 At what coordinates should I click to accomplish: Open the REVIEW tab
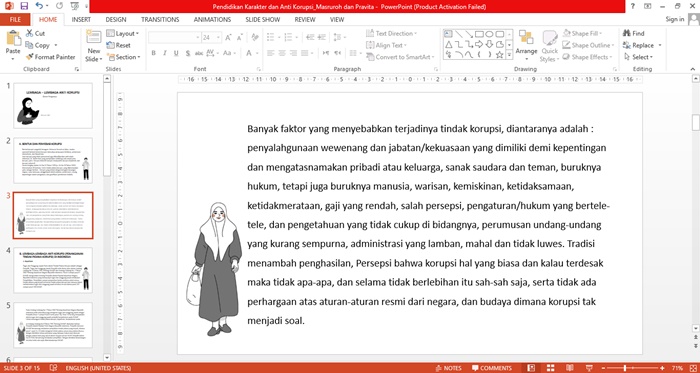305,20
